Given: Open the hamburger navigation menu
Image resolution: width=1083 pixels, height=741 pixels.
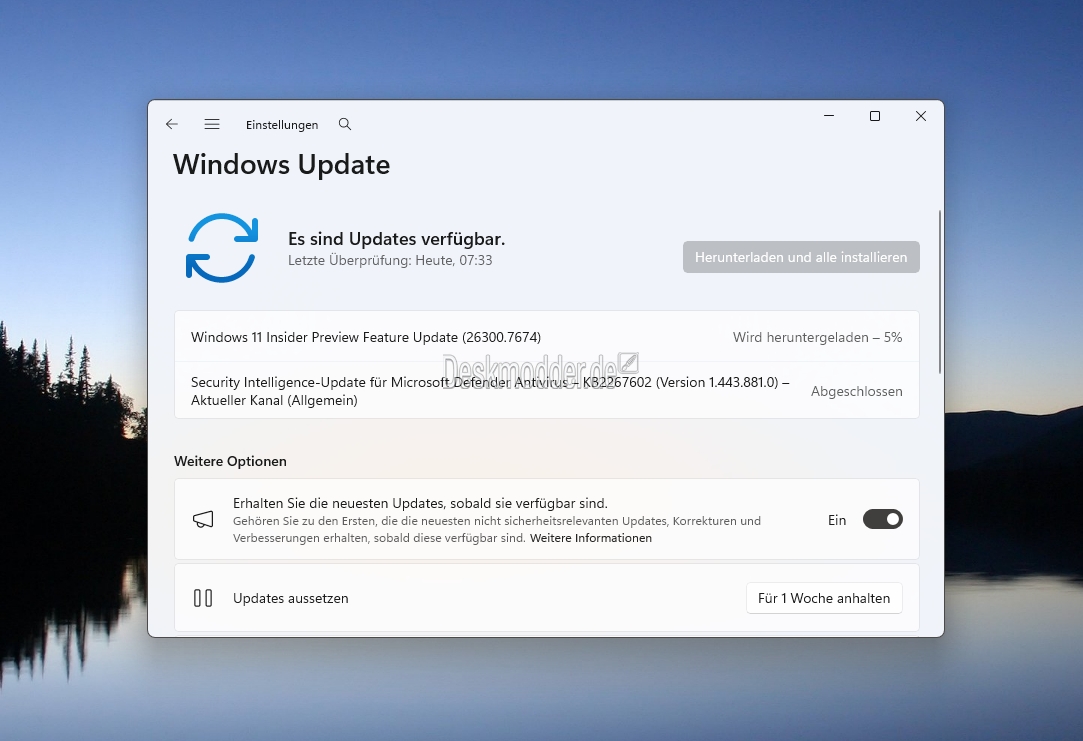Looking at the screenshot, I should 212,125.
